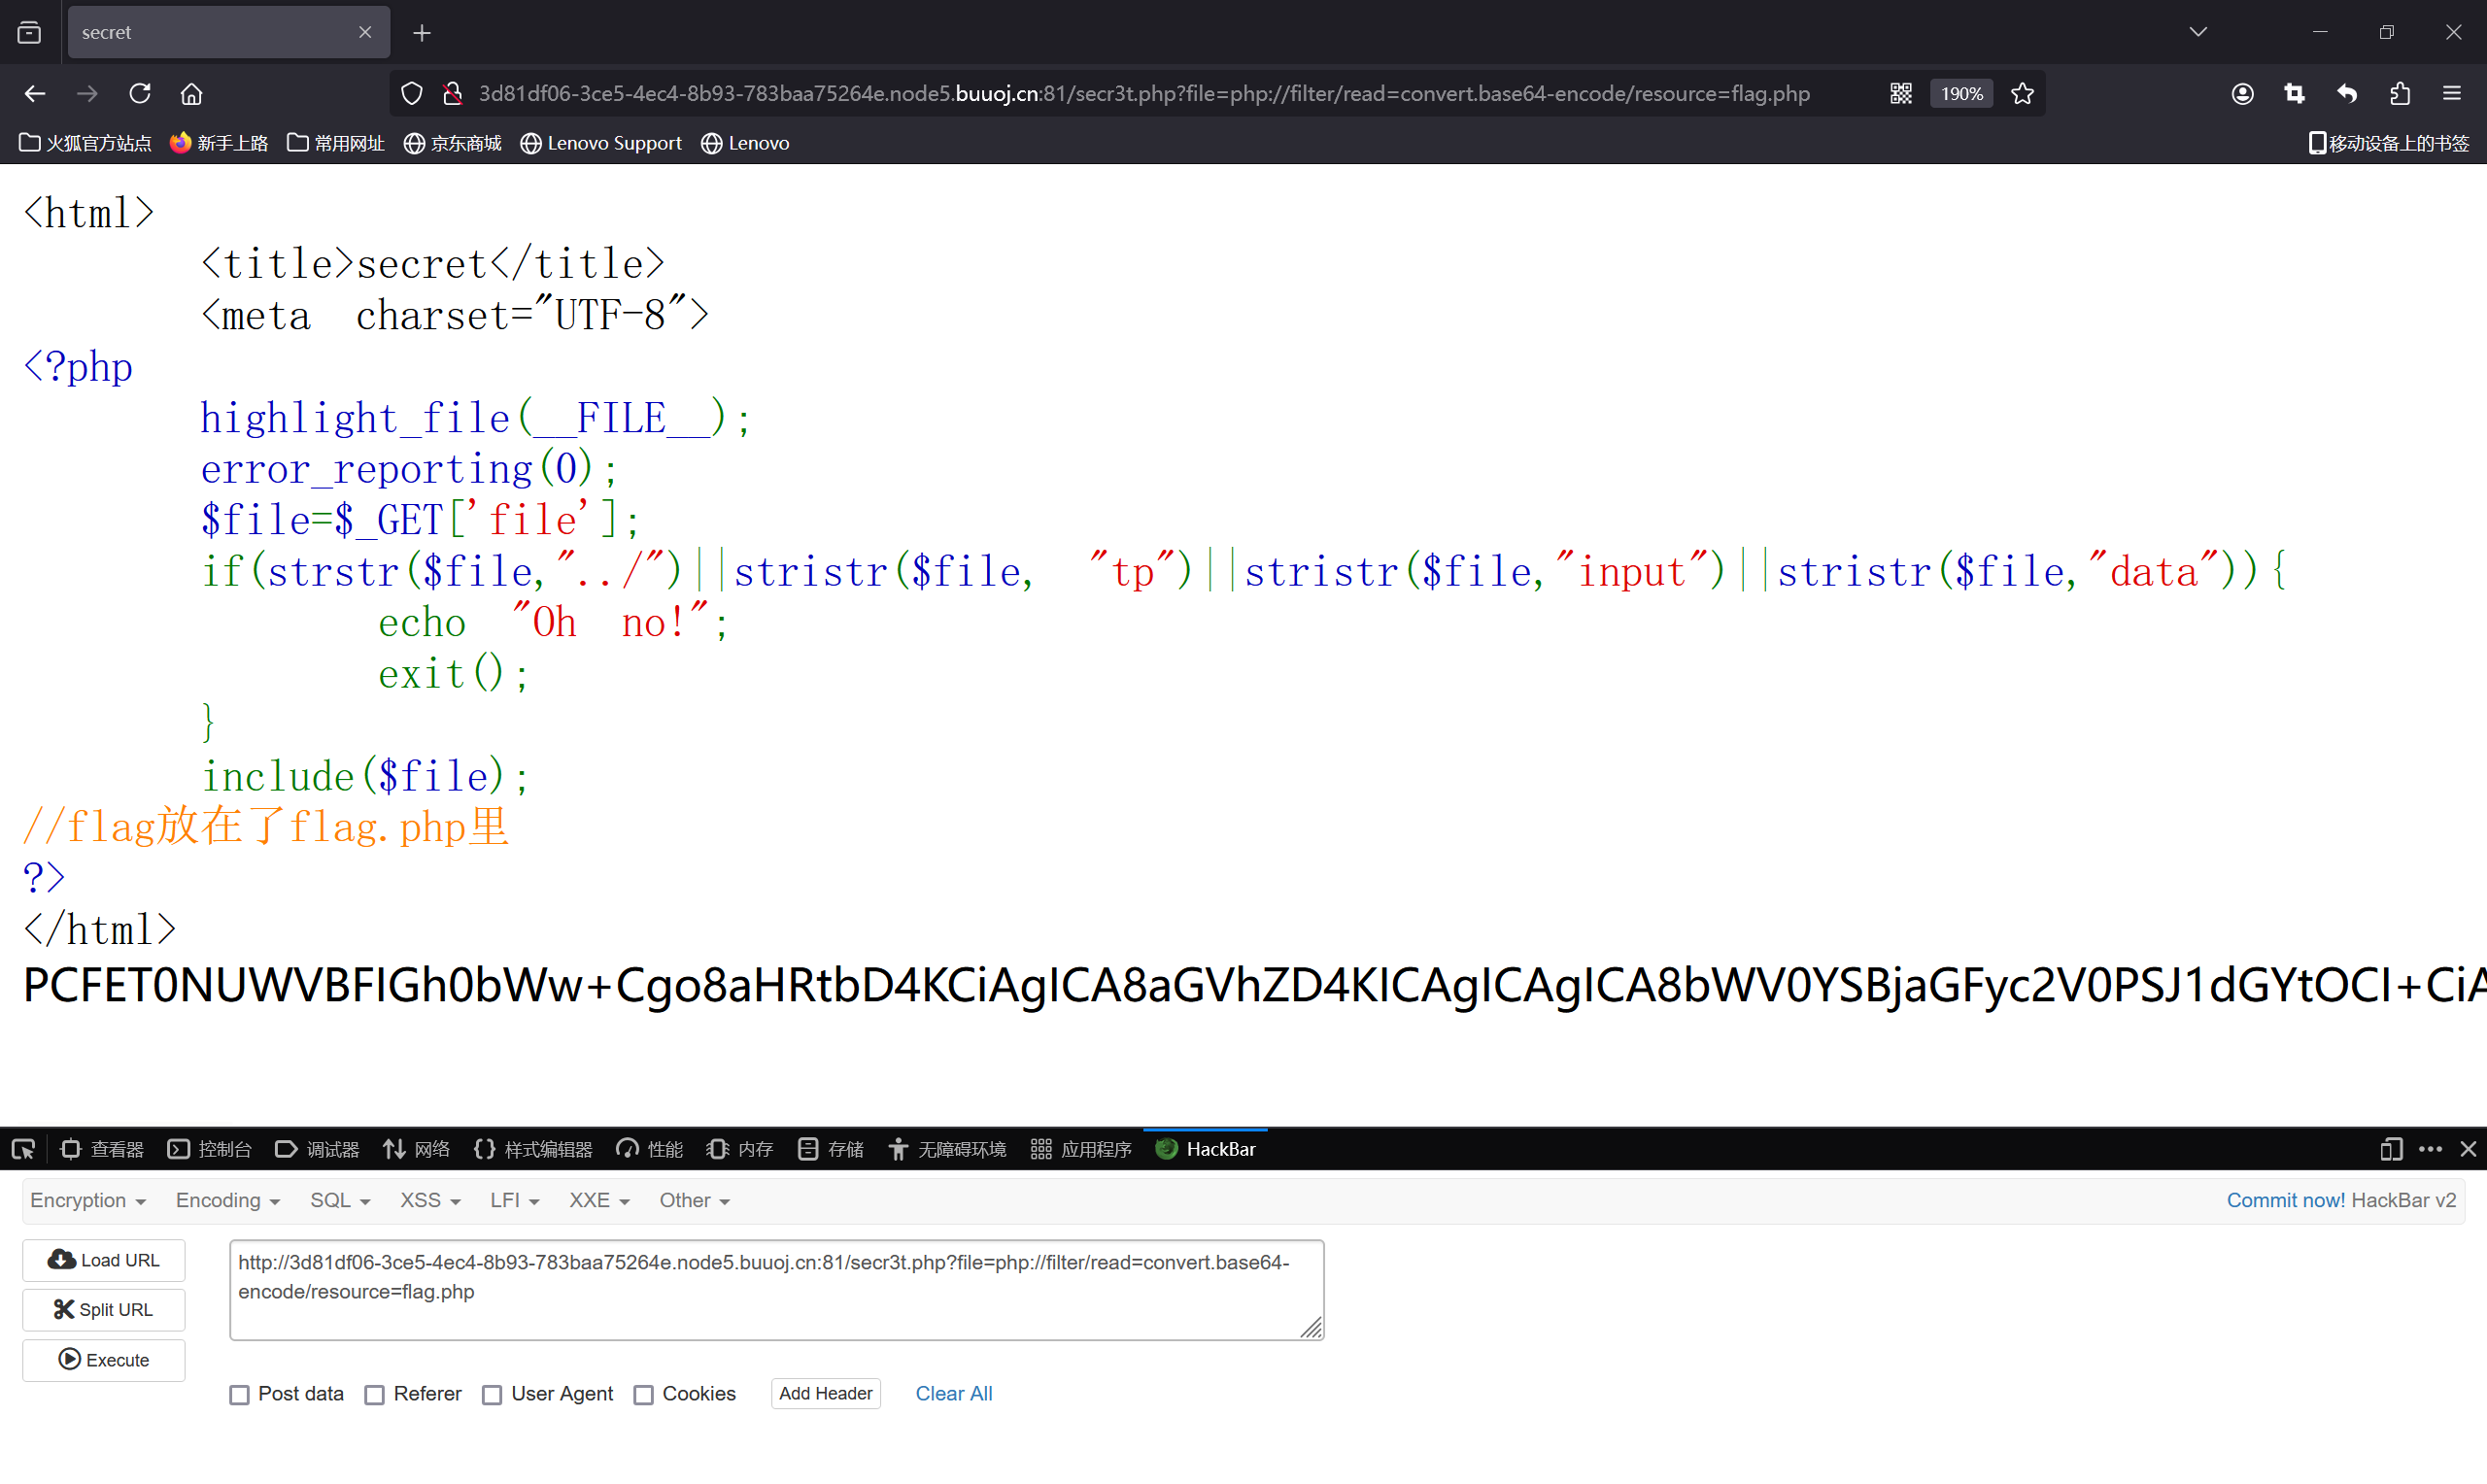Open the SQL dropdown menu

click(339, 1200)
